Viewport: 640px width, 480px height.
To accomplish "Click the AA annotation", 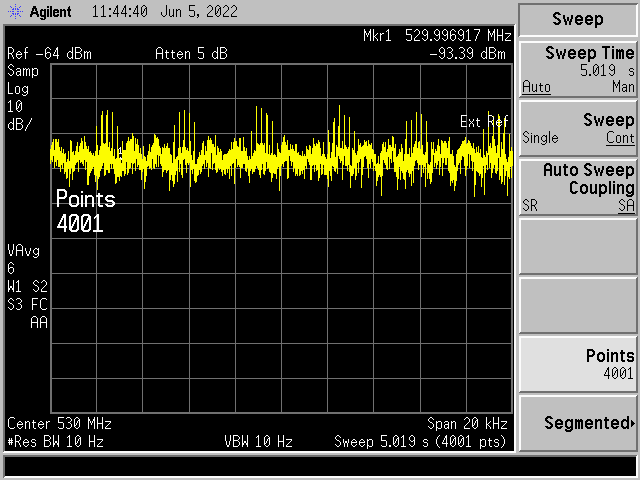I will pyautogui.click(x=39, y=322).
